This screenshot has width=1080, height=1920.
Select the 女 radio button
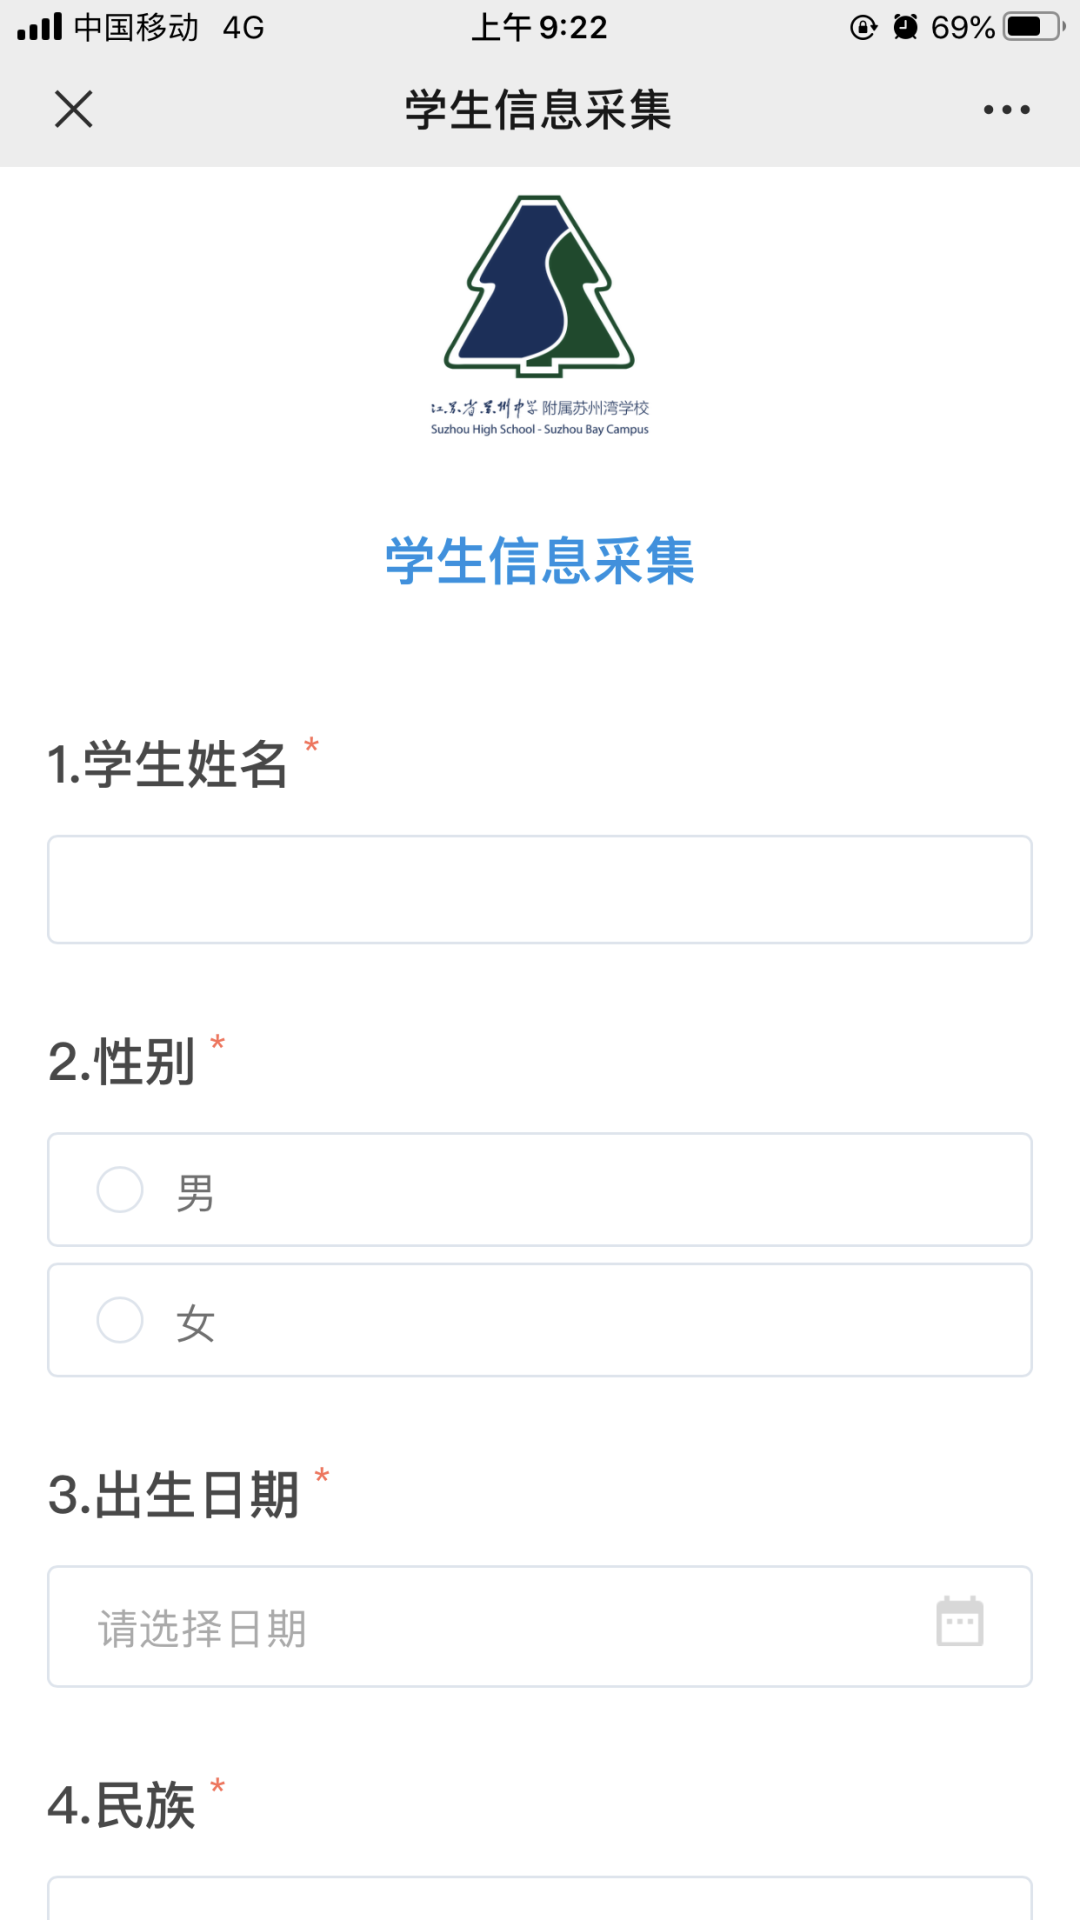120,1320
